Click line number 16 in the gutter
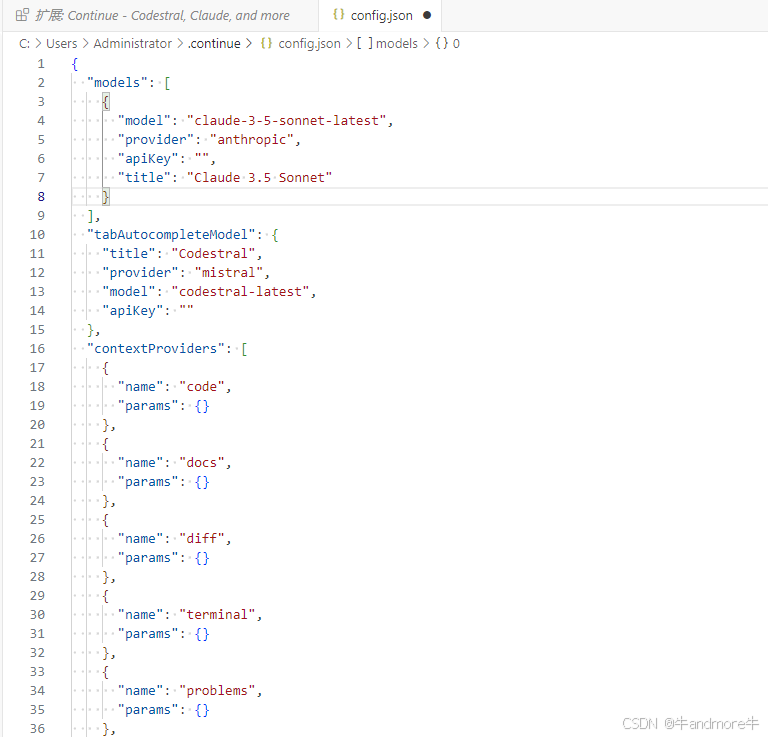Image resolution: width=768 pixels, height=737 pixels. [37, 349]
